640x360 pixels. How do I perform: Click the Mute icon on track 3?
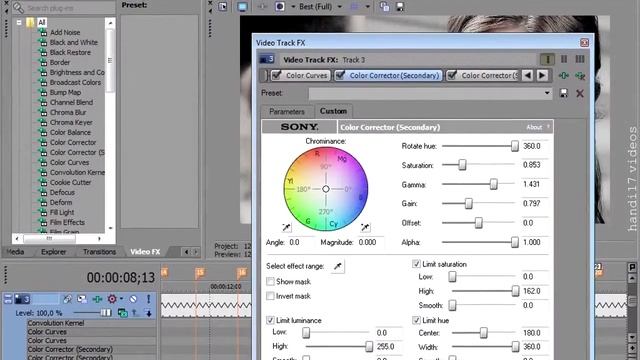click(x=133, y=299)
